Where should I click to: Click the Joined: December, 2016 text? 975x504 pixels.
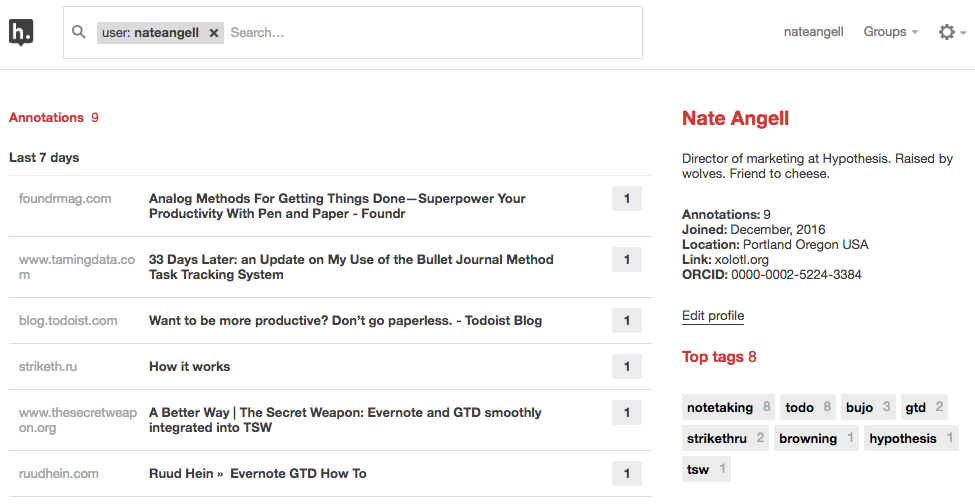click(x=754, y=230)
